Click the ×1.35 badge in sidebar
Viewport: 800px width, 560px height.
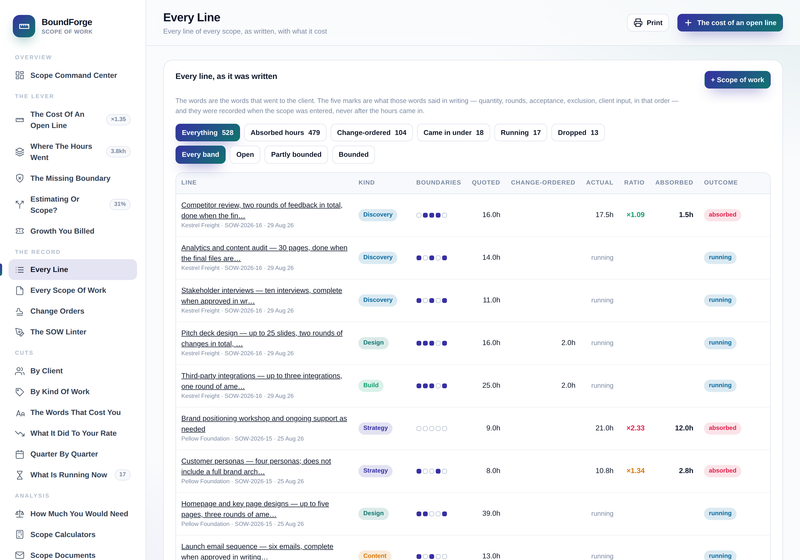(118, 119)
